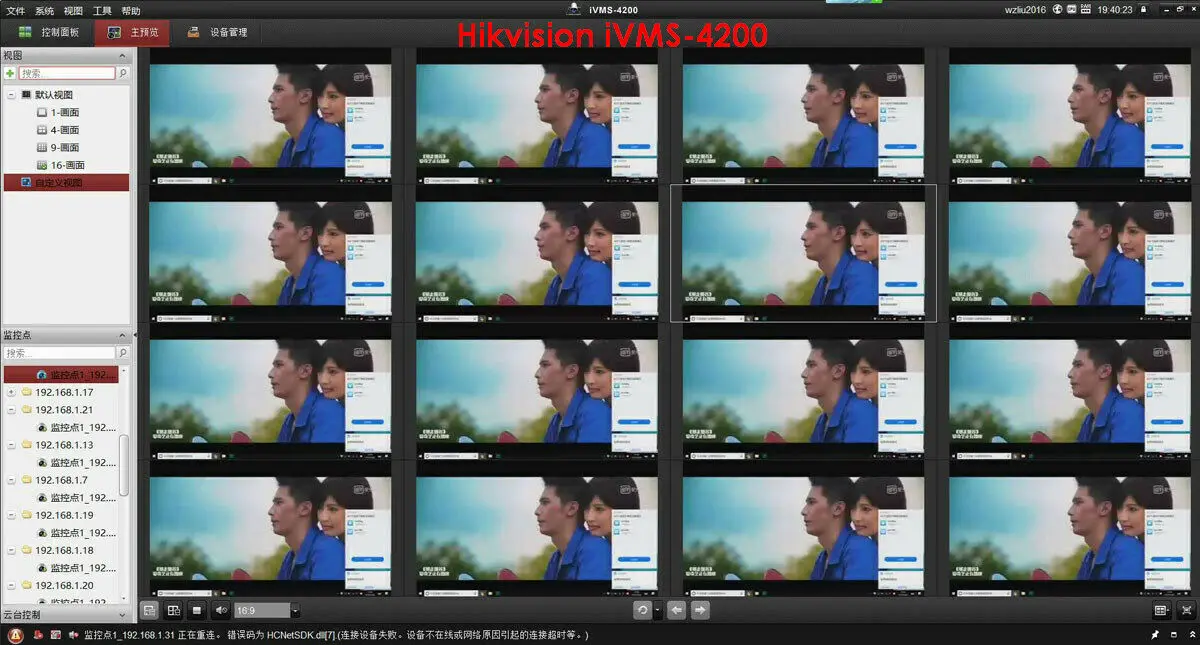
Task: Select the highlighted third video in row two
Action: (x=803, y=253)
